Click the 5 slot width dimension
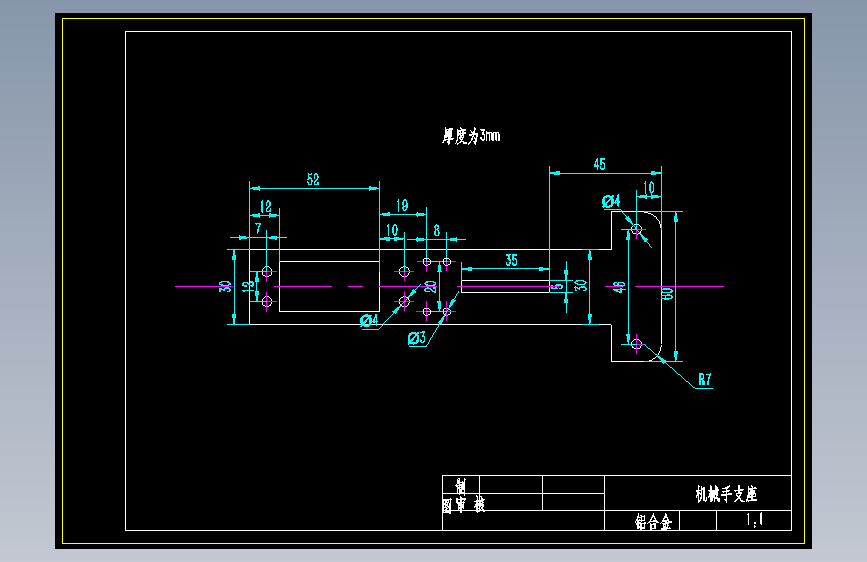 (558, 286)
